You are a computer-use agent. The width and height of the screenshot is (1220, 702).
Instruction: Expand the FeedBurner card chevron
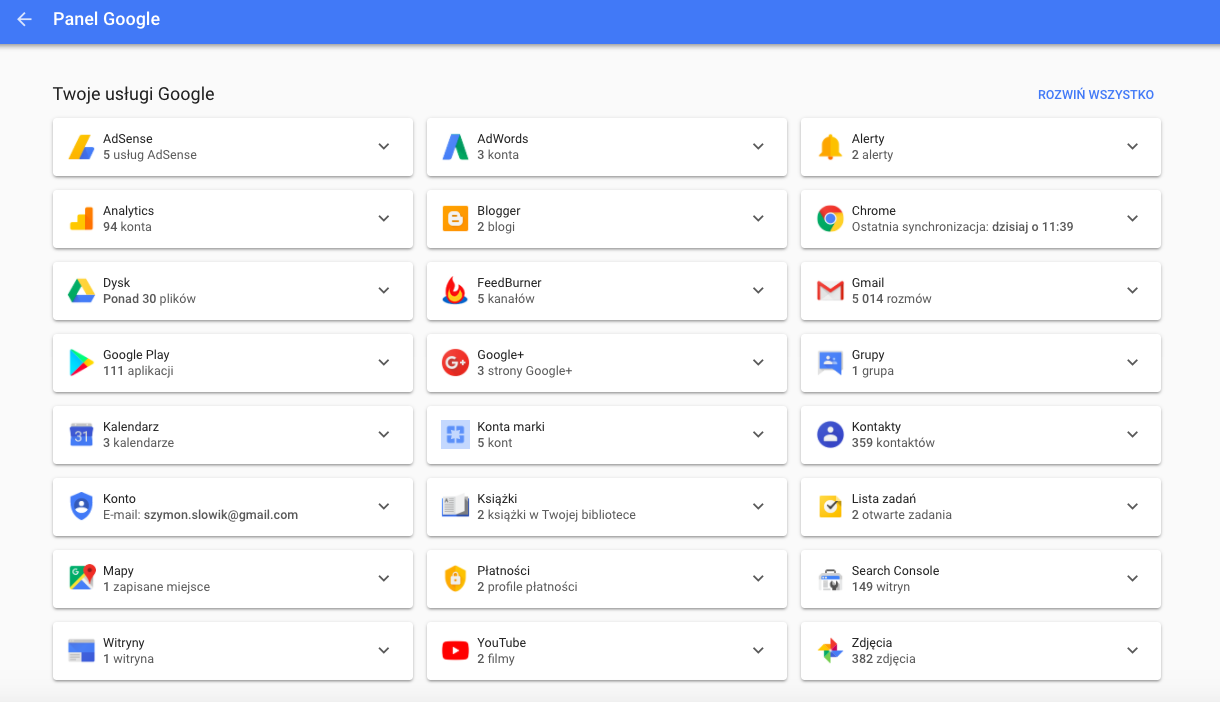tap(758, 291)
